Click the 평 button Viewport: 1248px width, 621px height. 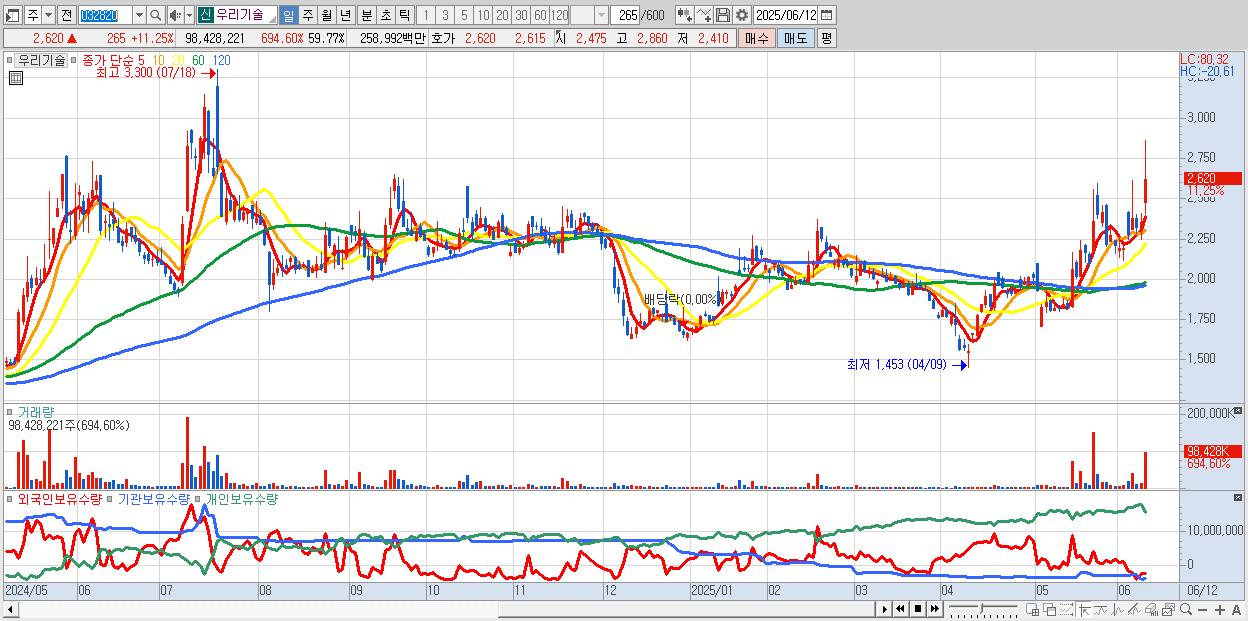(826, 38)
